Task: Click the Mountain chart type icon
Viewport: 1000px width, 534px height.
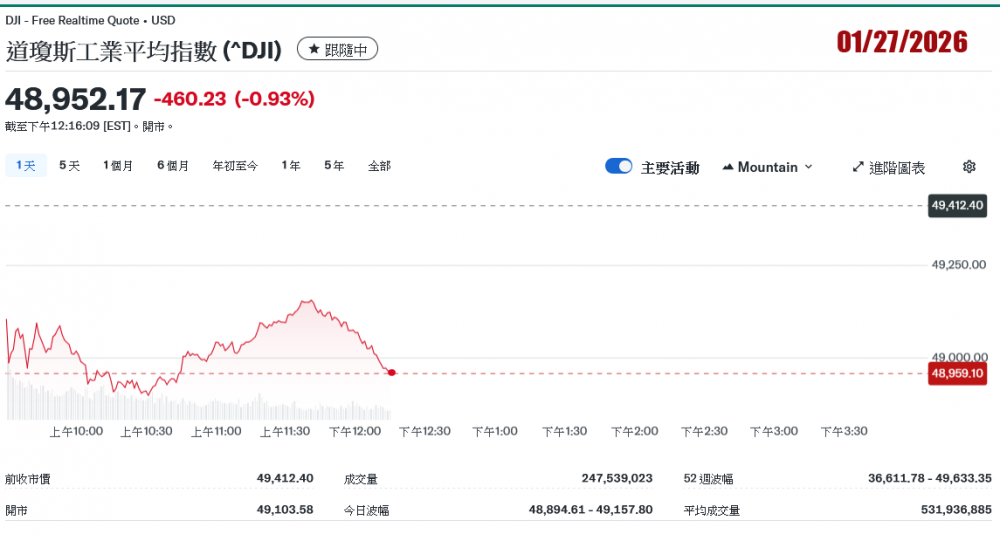Action: [x=727, y=167]
